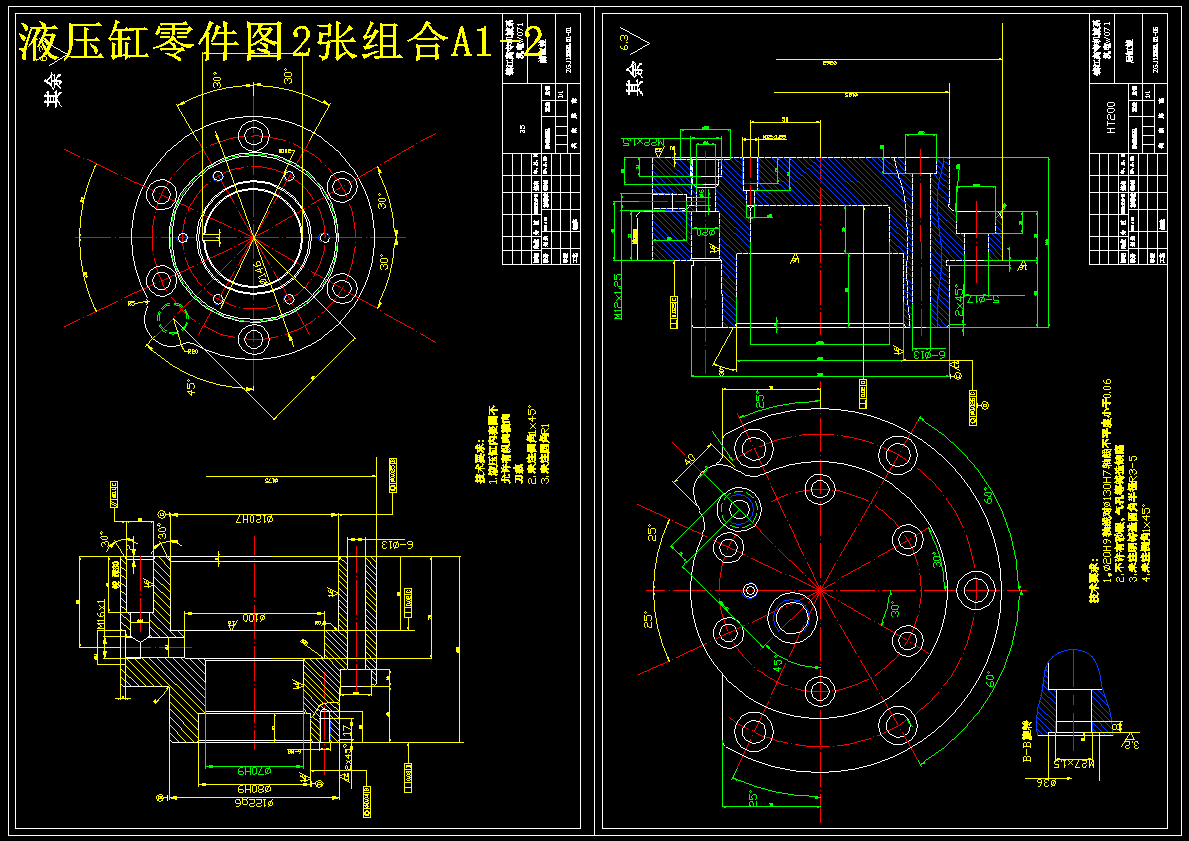The width and height of the screenshot is (1189, 841).
Task: Select the Ø80H9 dimension text
Action: coord(256,787)
